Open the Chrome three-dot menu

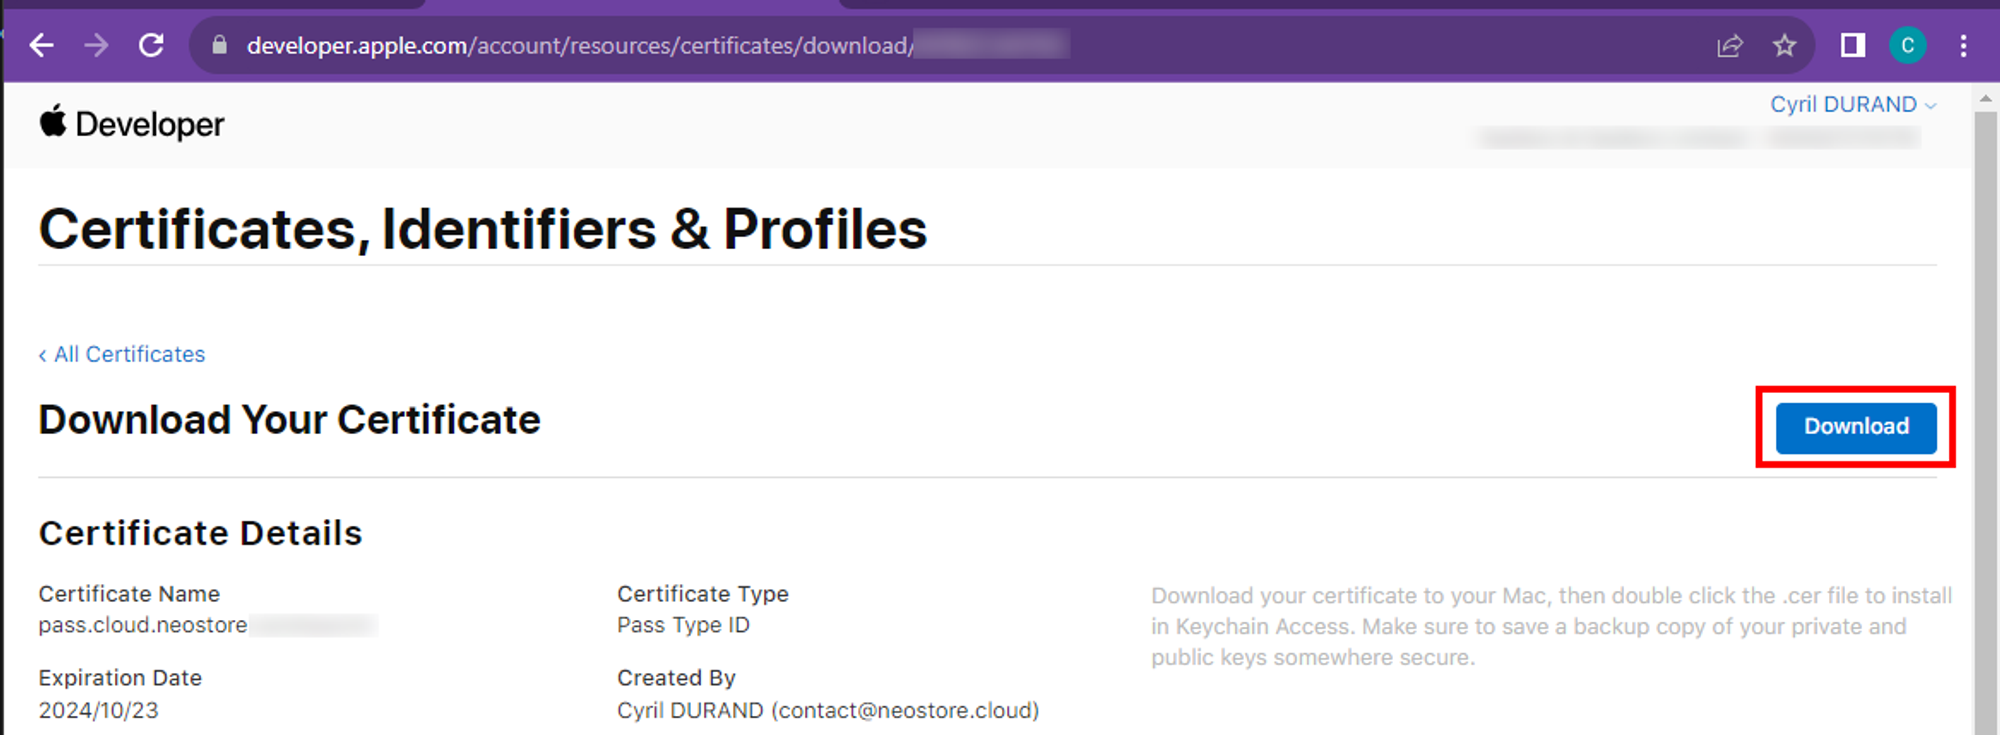tap(1963, 45)
